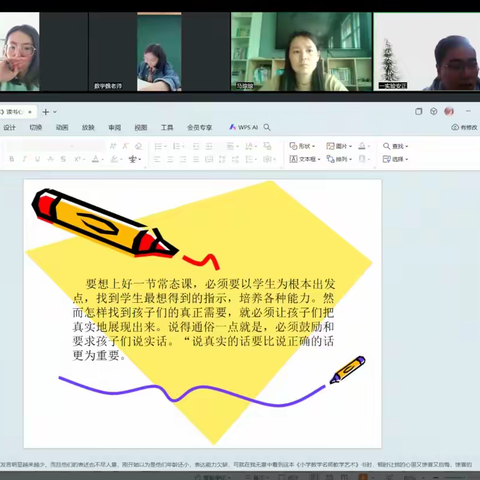Image resolution: width=480 pixels, height=480 pixels.
Task: Click the font color A icon
Action: [x=95, y=159]
